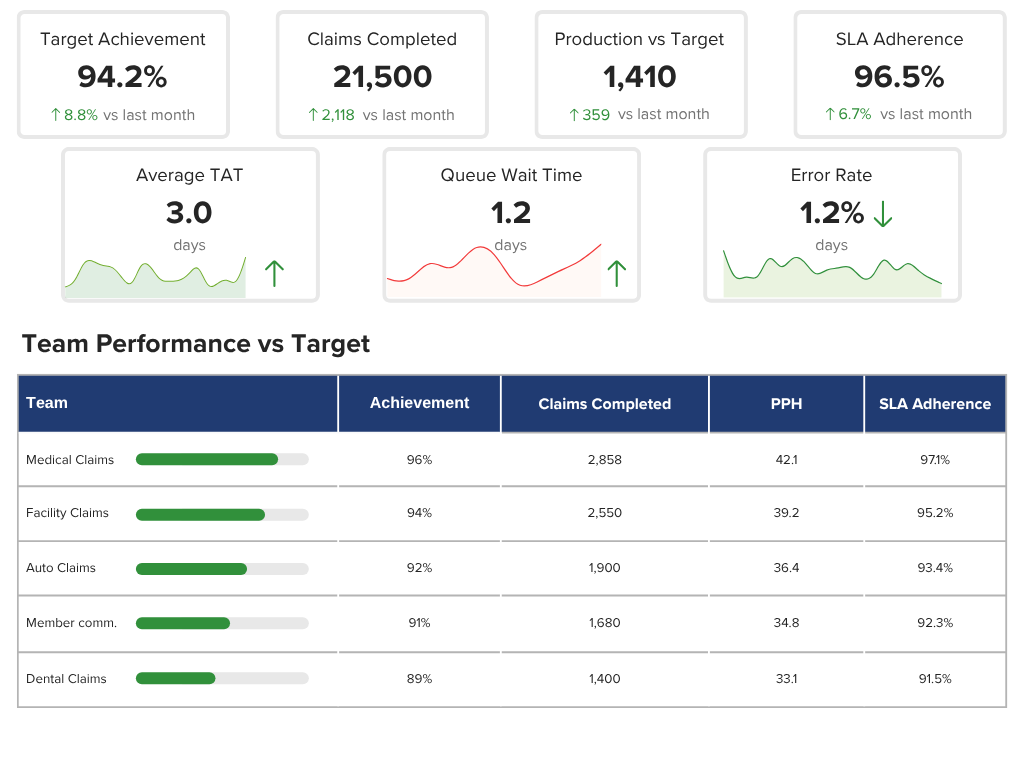Click the Target Achievement card title
Image resolution: width=1024 pixels, height=768 pixels.
[x=123, y=39]
